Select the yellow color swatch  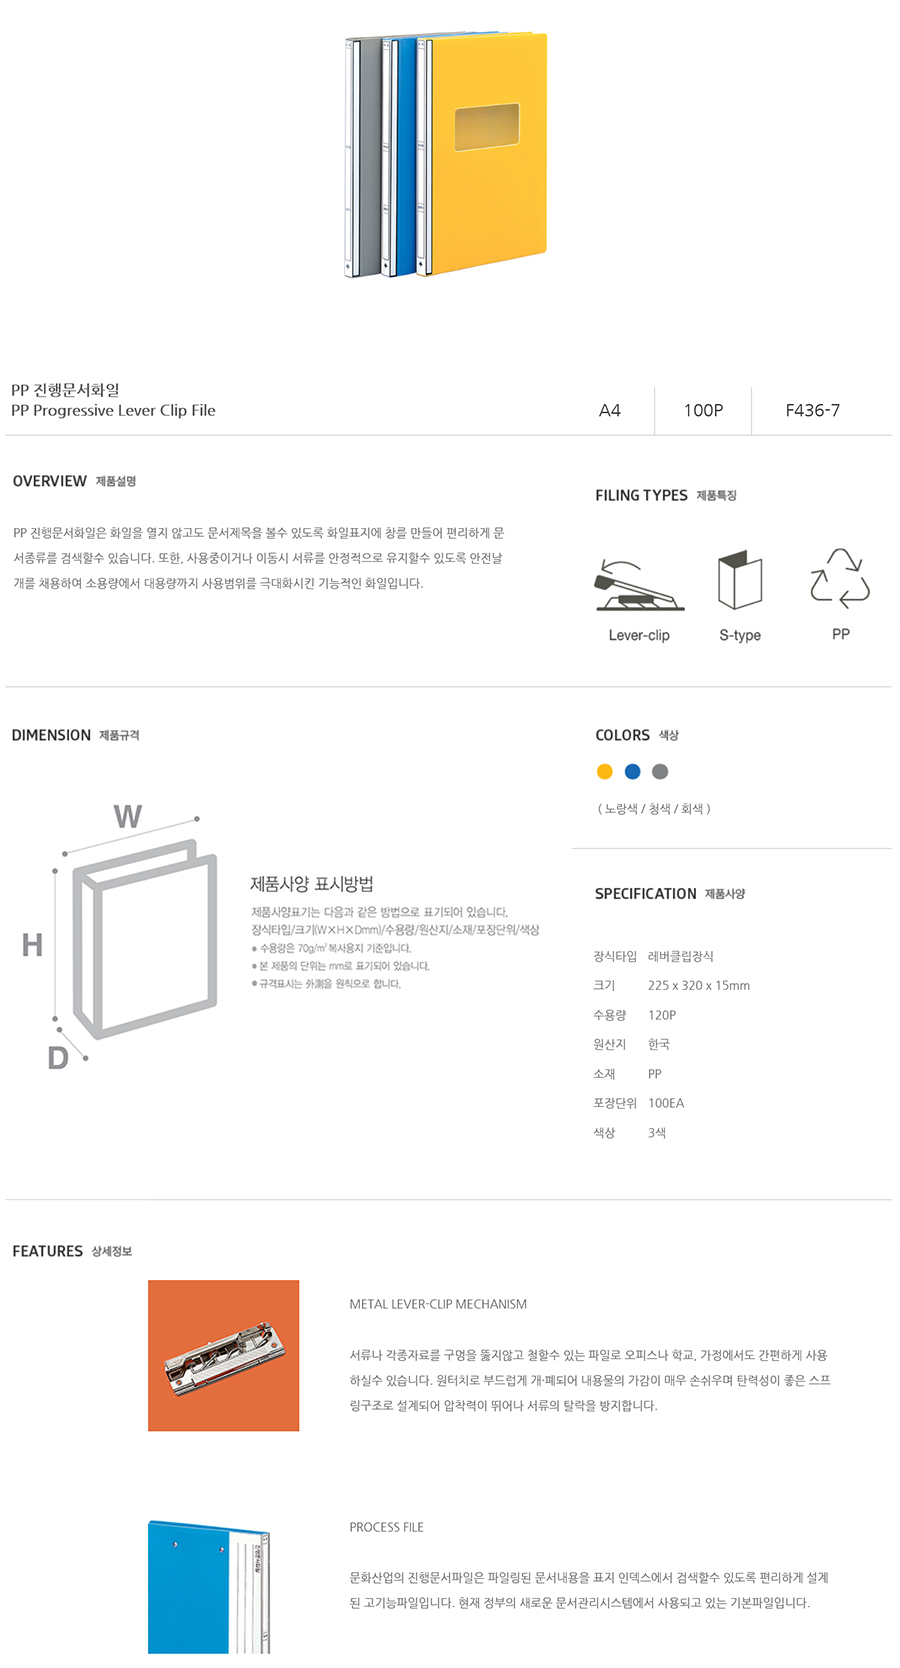[604, 771]
